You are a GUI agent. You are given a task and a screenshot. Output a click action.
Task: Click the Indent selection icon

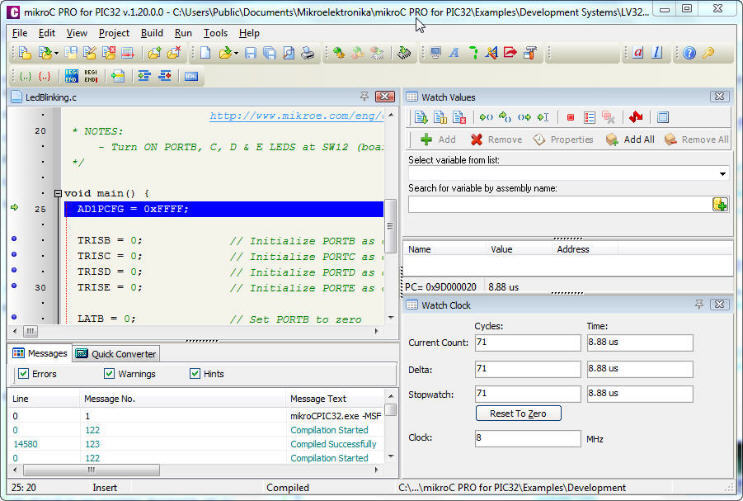tap(144, 76)
